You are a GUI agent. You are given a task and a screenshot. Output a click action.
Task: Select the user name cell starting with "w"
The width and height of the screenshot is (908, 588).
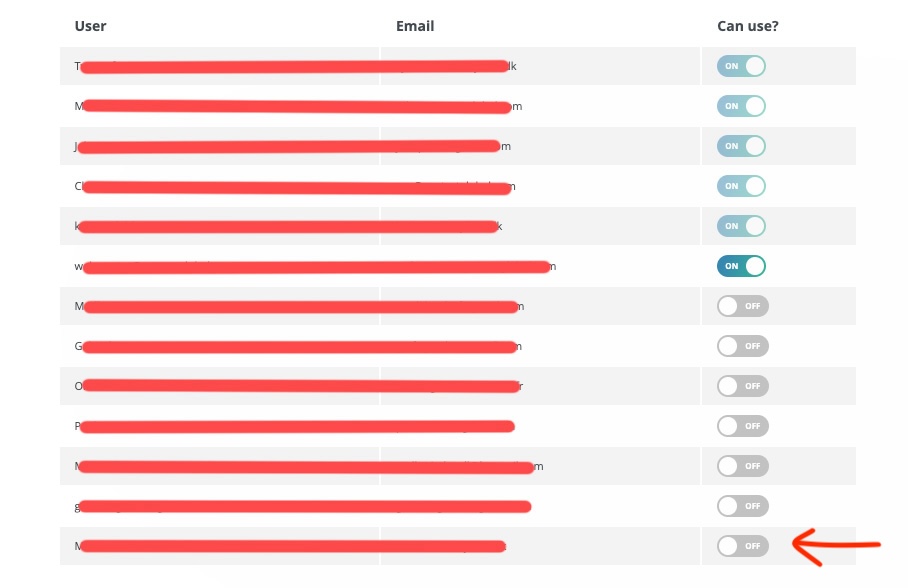219,266
